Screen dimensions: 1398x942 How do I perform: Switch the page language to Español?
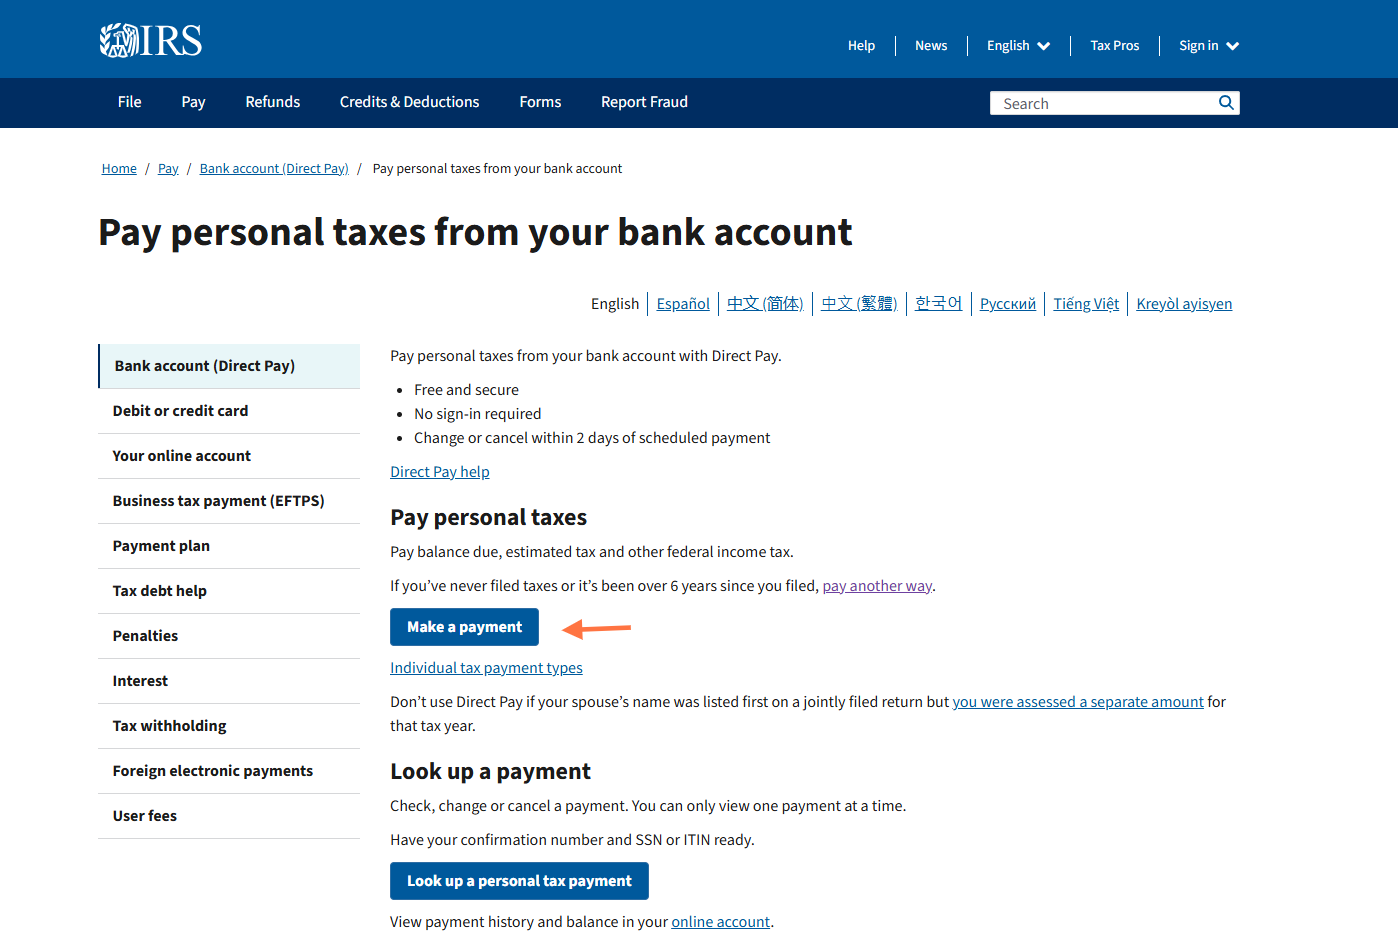pyautogui.click(x=683, y=304)
